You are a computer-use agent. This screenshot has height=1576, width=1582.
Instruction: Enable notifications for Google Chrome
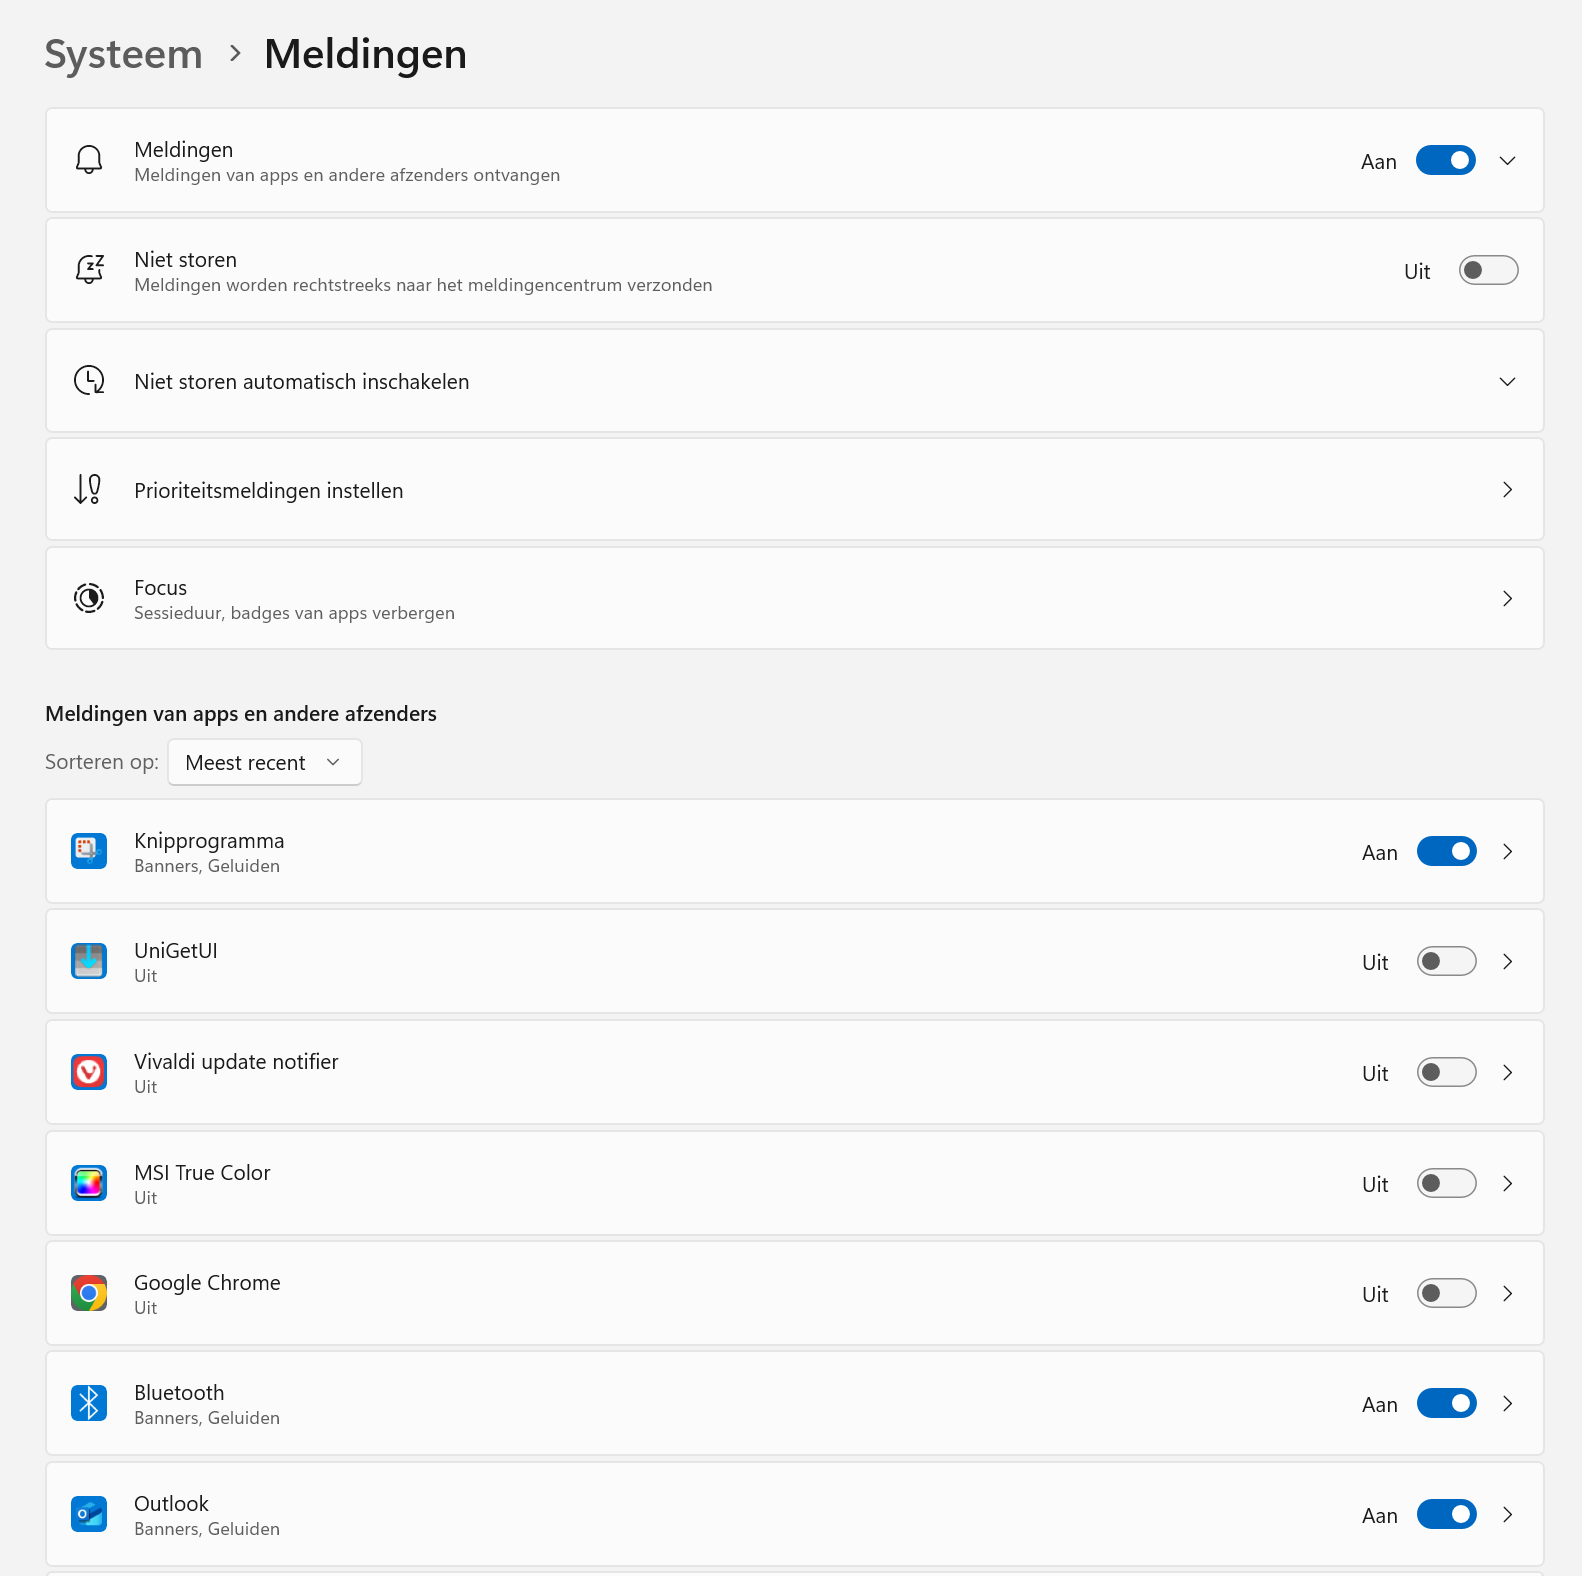coord(1446,1293)
